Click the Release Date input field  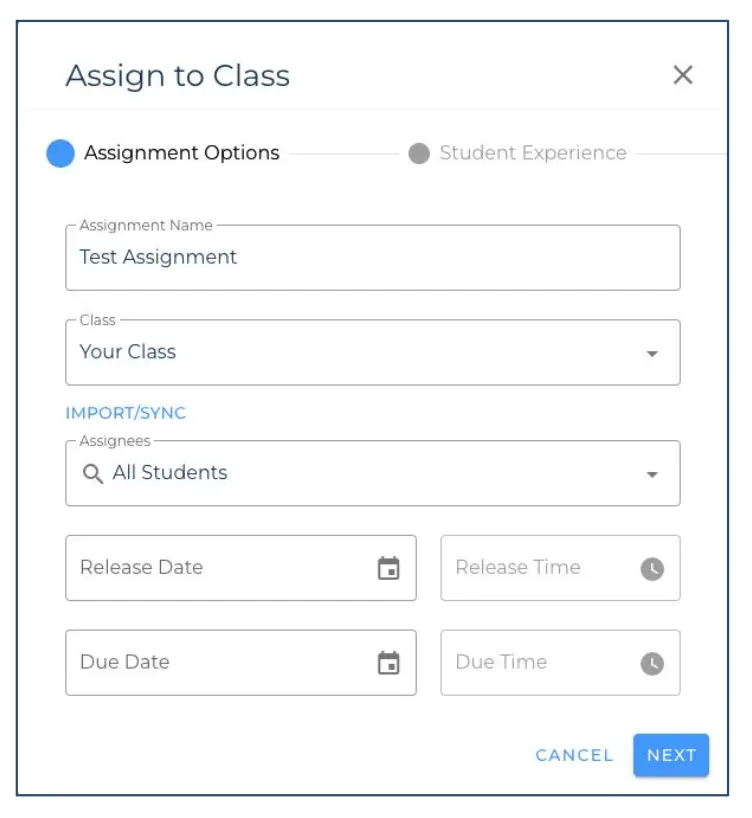tap(200, 567)
